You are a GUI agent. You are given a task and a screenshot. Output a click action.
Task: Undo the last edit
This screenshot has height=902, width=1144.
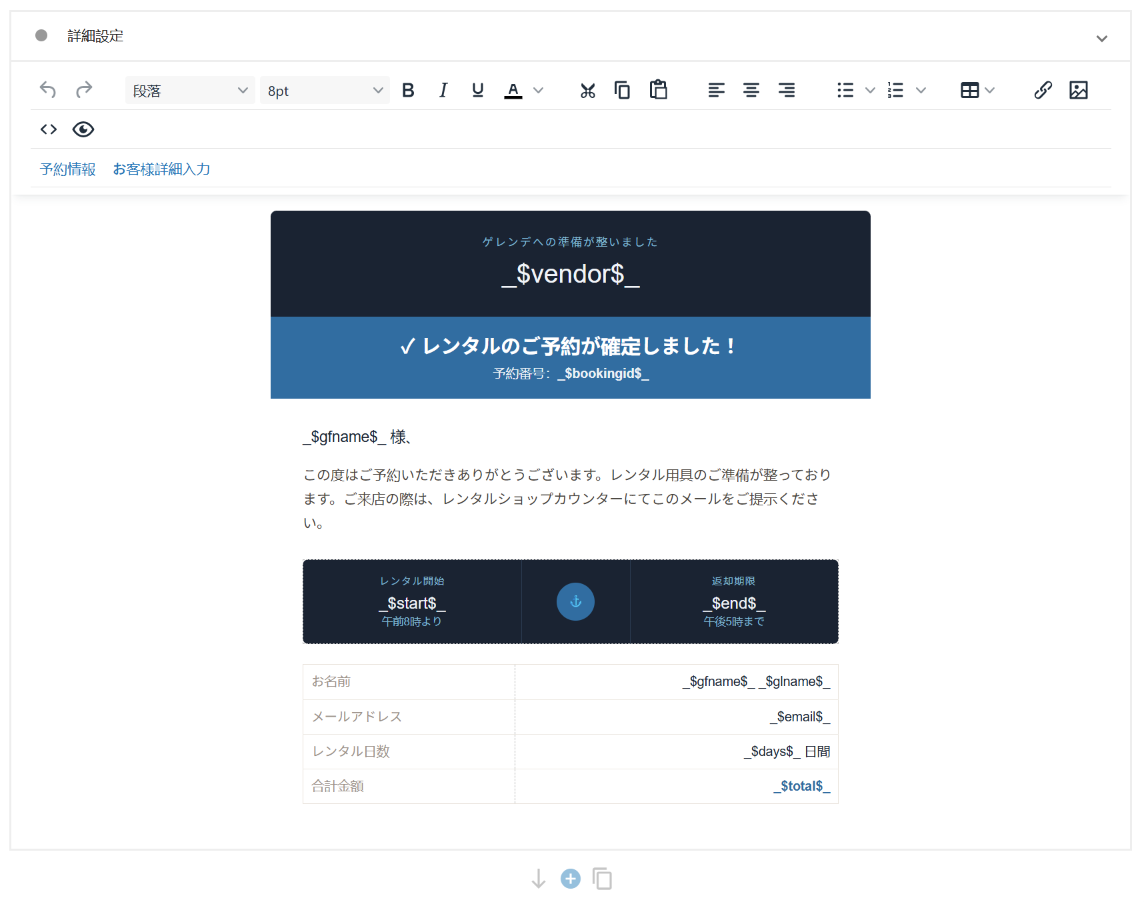[x=48, y=90]
